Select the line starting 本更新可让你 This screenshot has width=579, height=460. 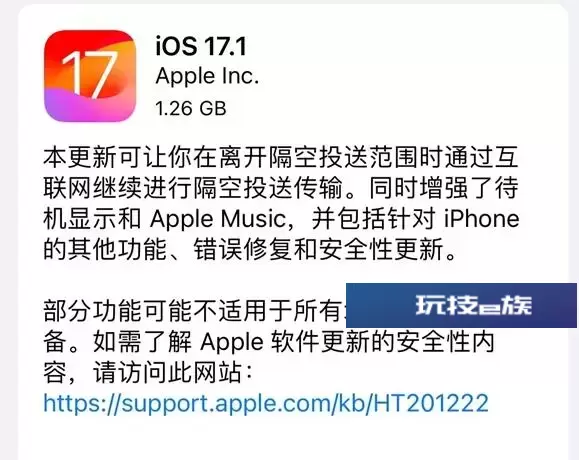pos(281,157)
